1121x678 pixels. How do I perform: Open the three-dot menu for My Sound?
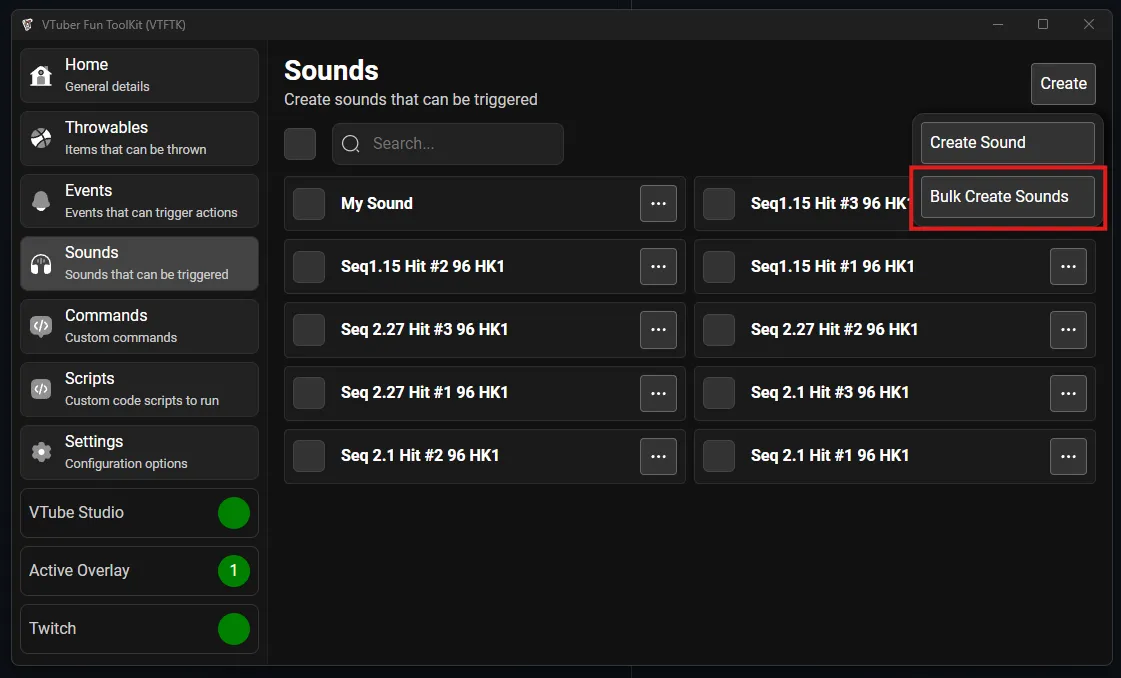pos(658,204)
